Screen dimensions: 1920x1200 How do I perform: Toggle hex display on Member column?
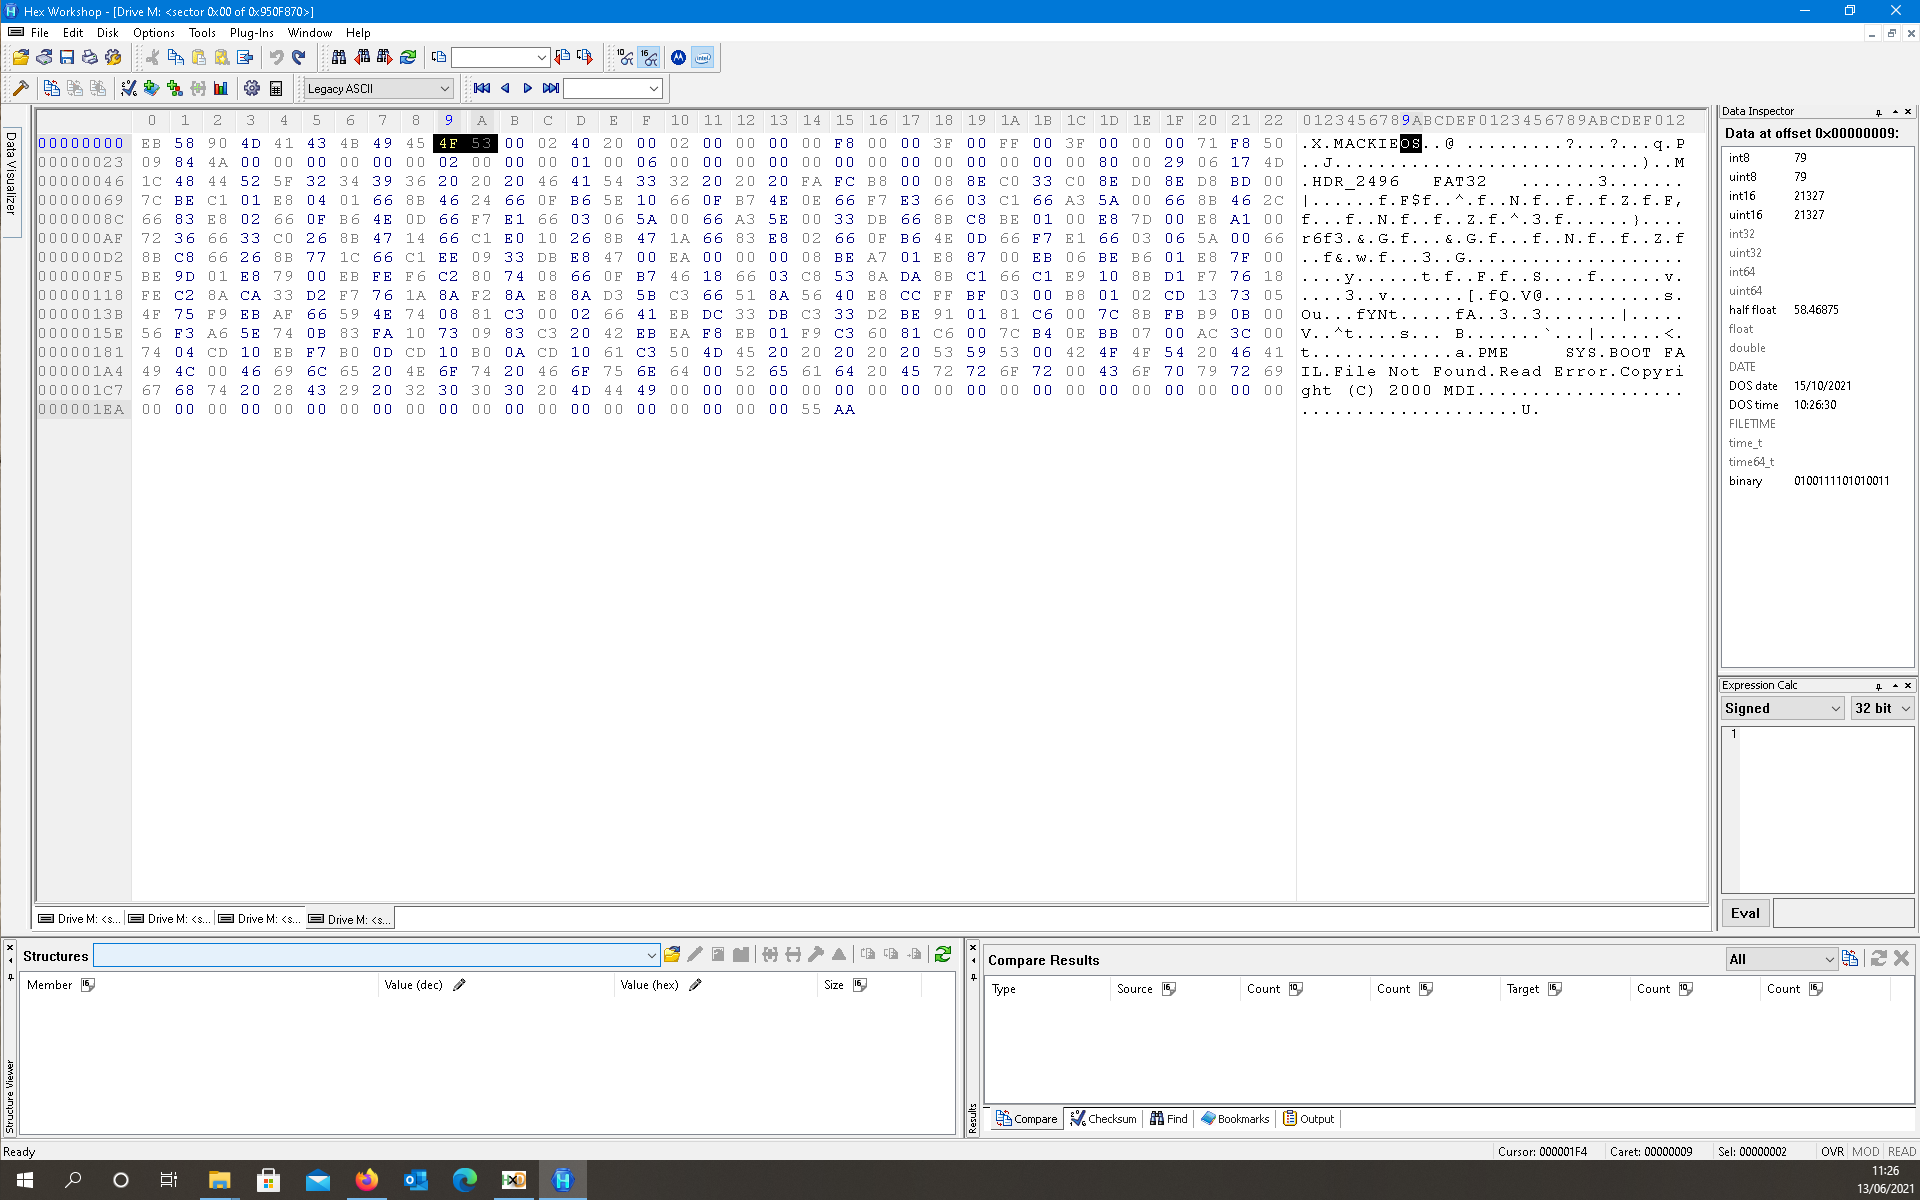(x=88, y=985)
